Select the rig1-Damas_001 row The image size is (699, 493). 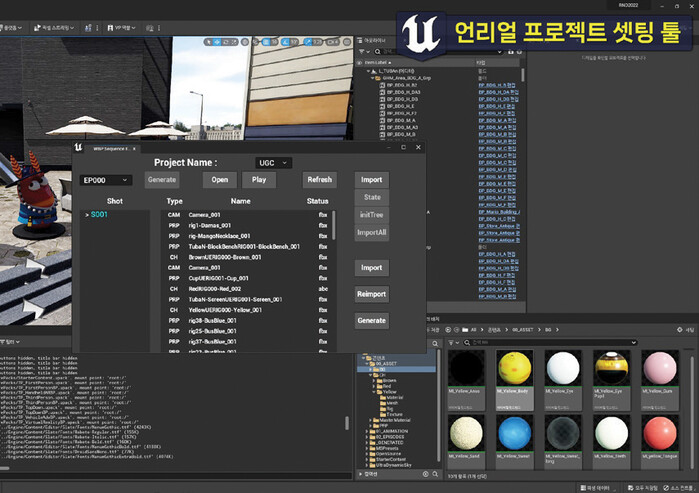coord(247,226)
